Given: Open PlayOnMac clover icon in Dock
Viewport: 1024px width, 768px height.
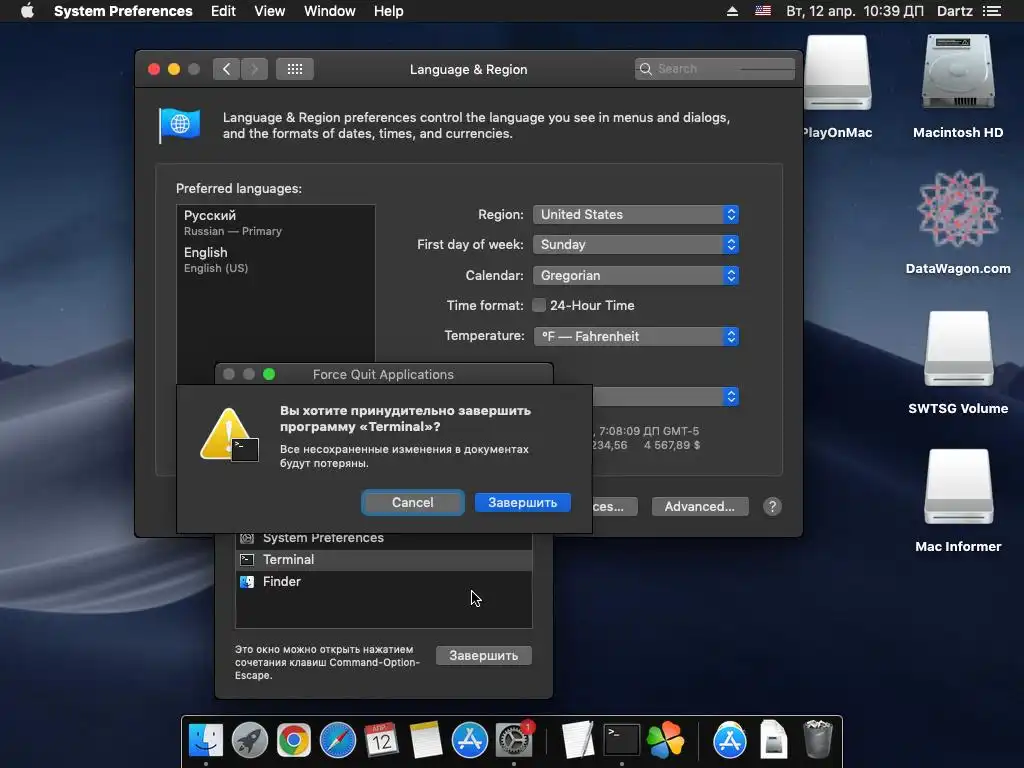Looking at the screenshot, I should pyautogui.click(x=665, y=740).
